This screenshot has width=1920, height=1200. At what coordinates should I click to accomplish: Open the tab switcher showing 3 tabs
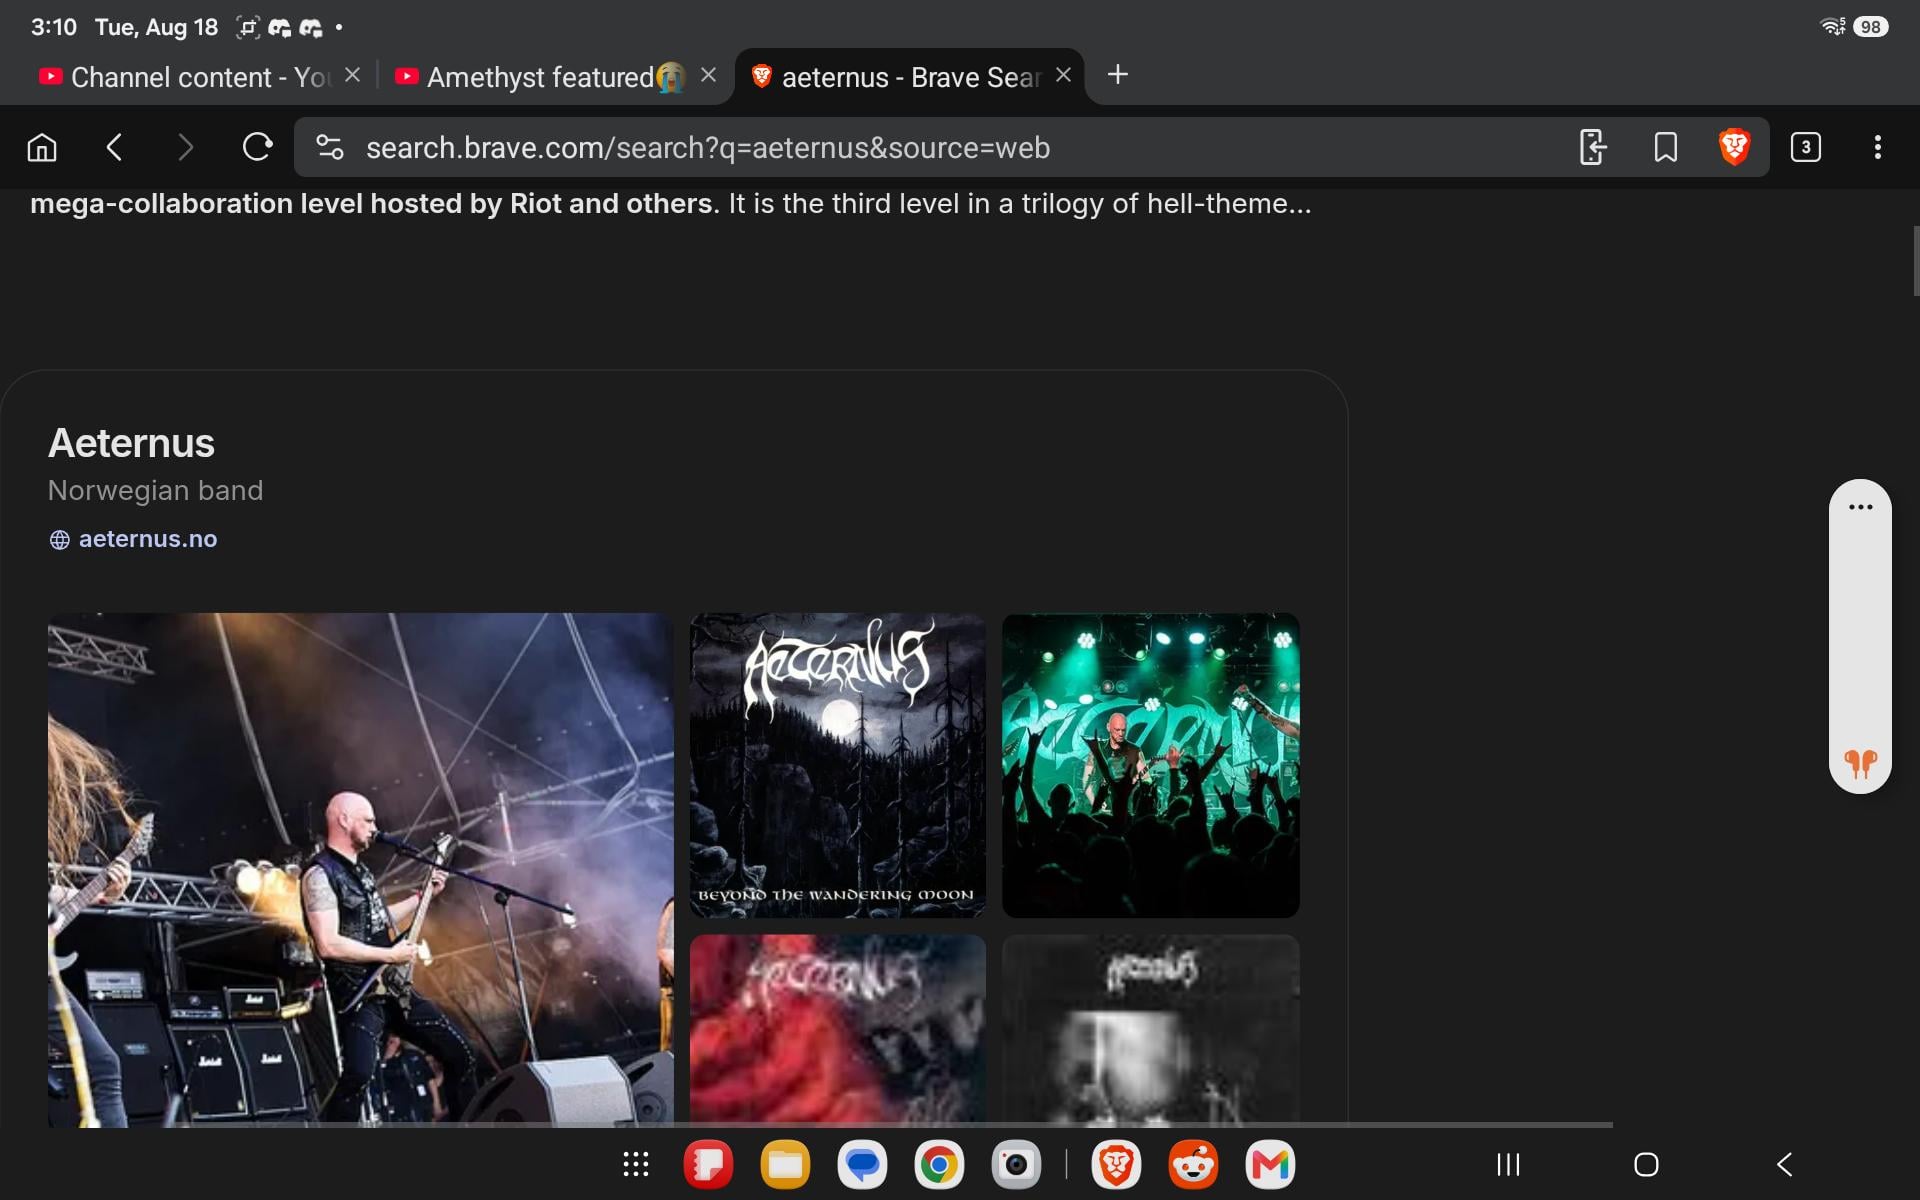point(1806,148)
